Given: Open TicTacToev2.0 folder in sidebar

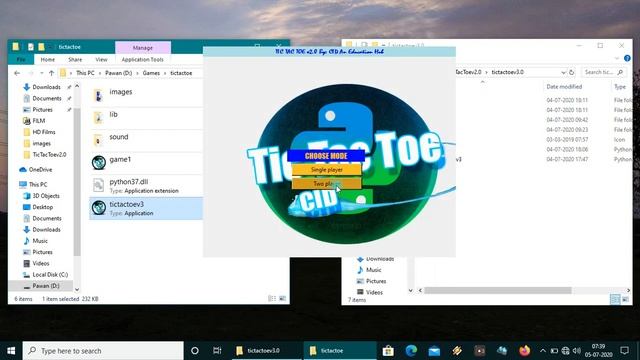Looking at the screenshot, I should pyautogui.click(x=49, y=155).
